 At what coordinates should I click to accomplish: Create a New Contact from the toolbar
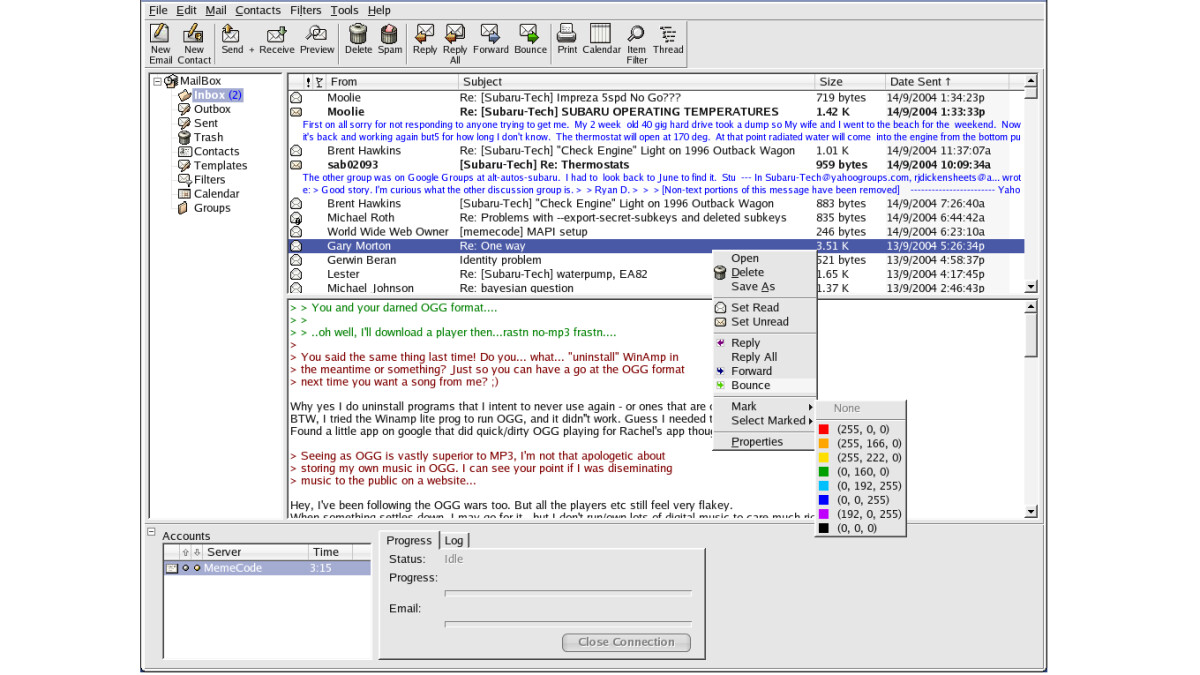coord(194,43)
